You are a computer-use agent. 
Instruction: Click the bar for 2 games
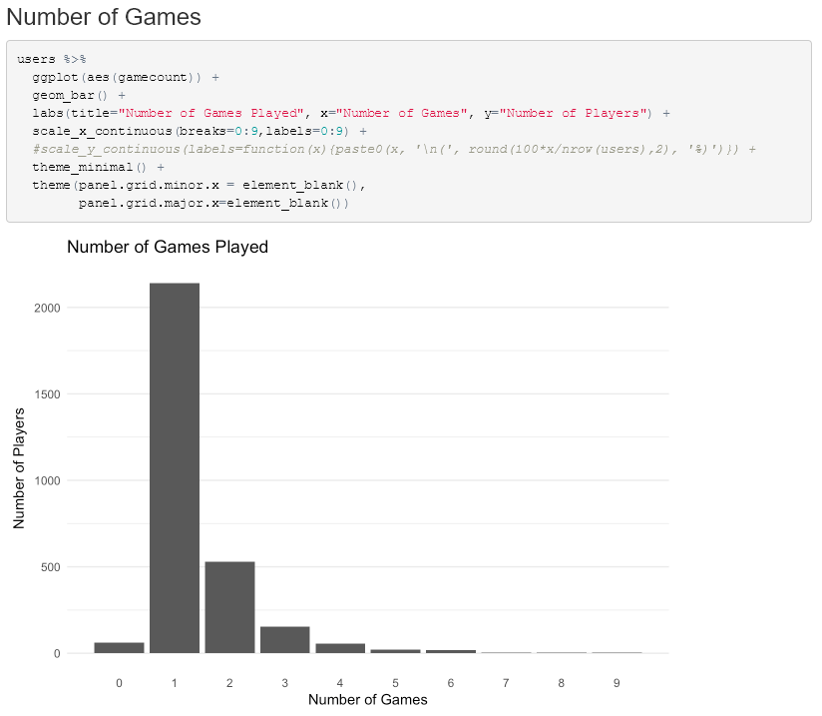230,607
